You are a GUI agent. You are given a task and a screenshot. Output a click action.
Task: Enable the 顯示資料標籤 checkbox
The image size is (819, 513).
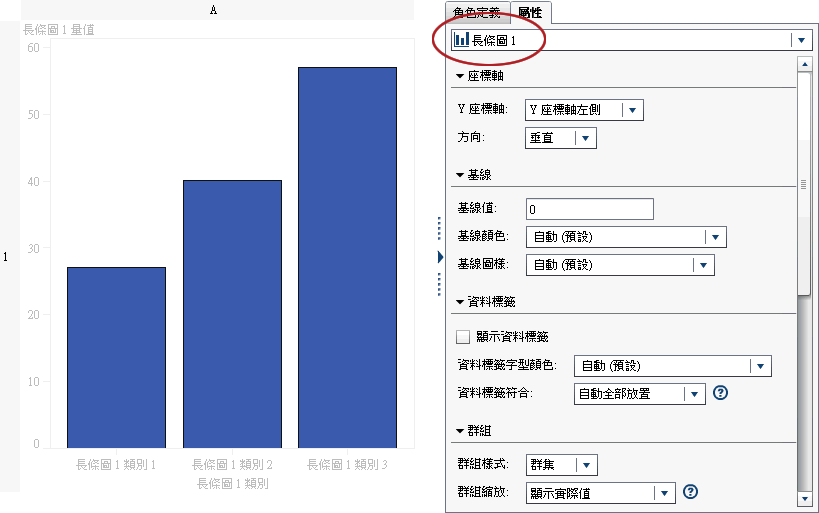click(463, 337)
